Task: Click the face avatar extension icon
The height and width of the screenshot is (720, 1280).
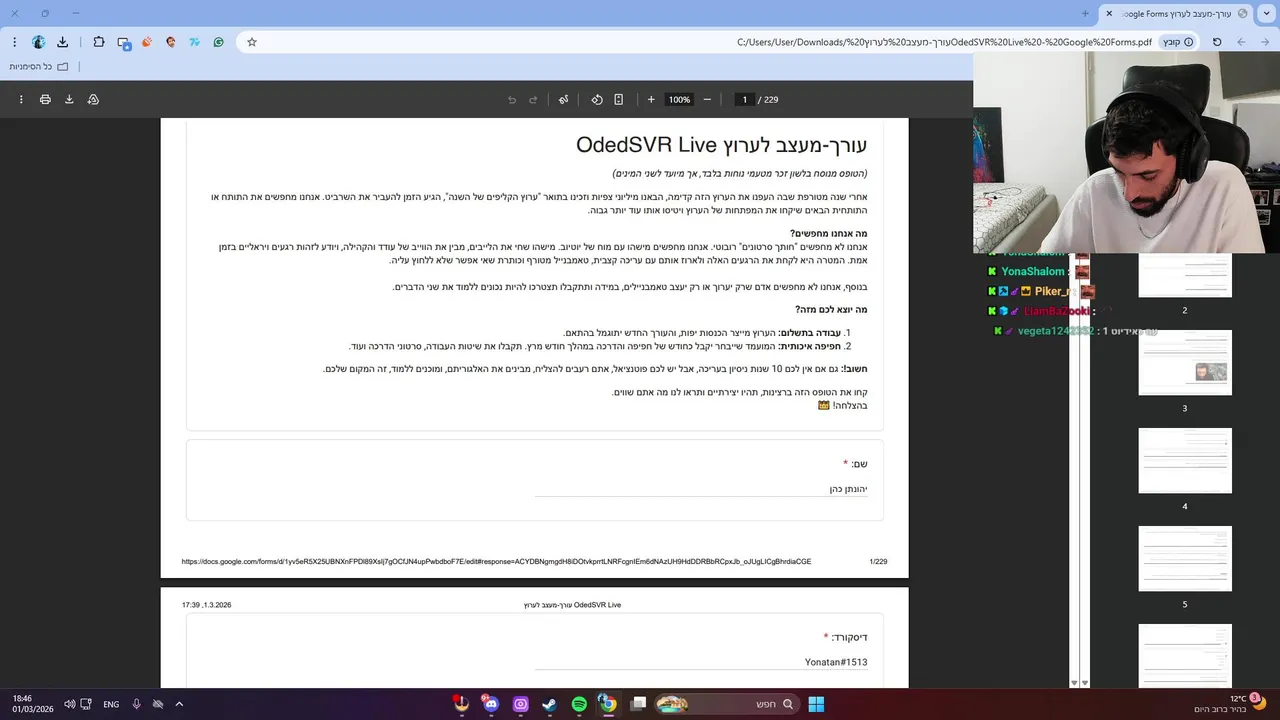Action: tap(171, 42)
